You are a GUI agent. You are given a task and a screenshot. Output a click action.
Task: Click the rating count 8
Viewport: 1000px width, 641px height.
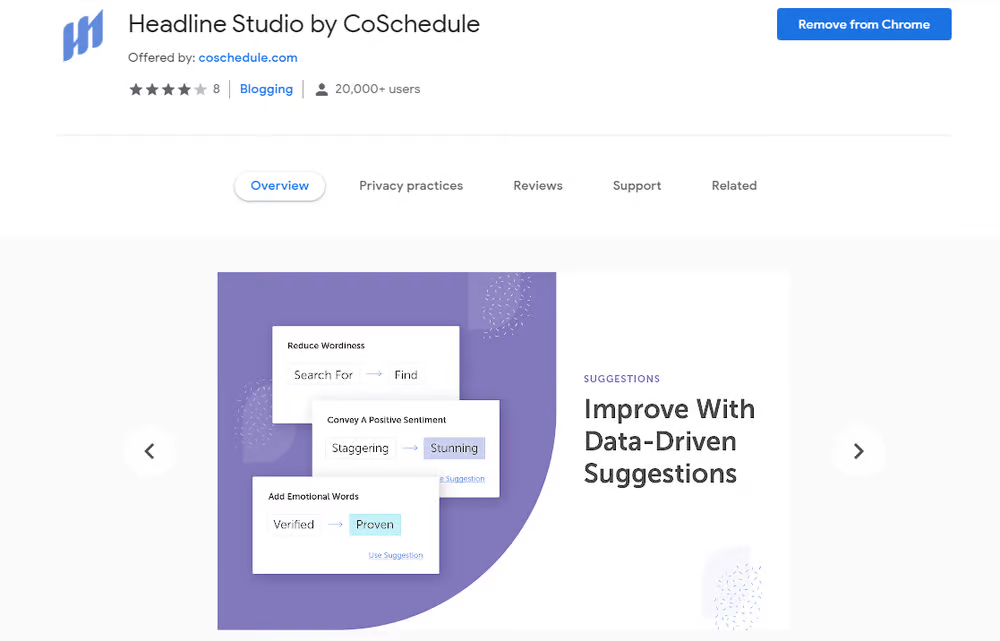tap(216, 89)
